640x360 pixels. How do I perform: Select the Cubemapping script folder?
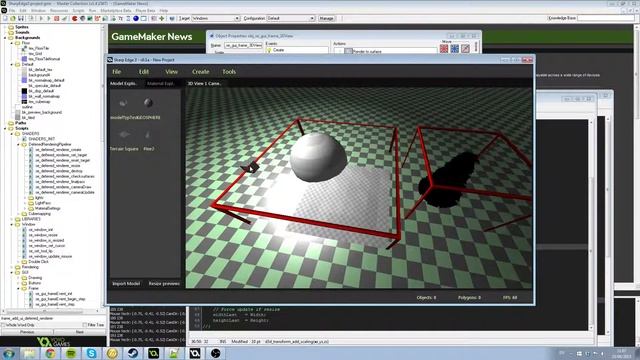(x=39, y=213)
